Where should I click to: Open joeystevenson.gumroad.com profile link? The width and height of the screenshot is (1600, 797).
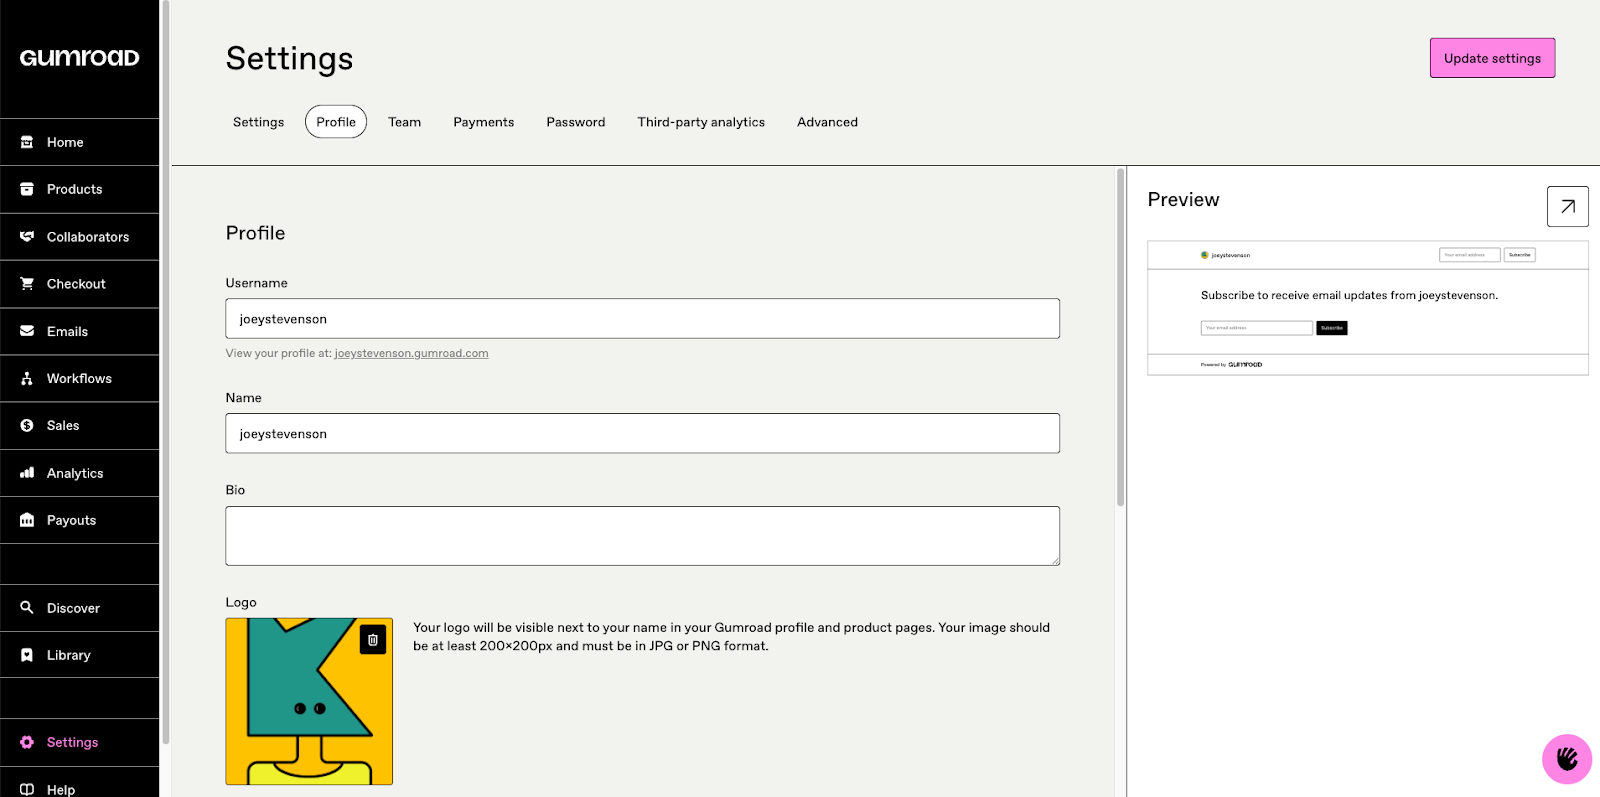411,353
